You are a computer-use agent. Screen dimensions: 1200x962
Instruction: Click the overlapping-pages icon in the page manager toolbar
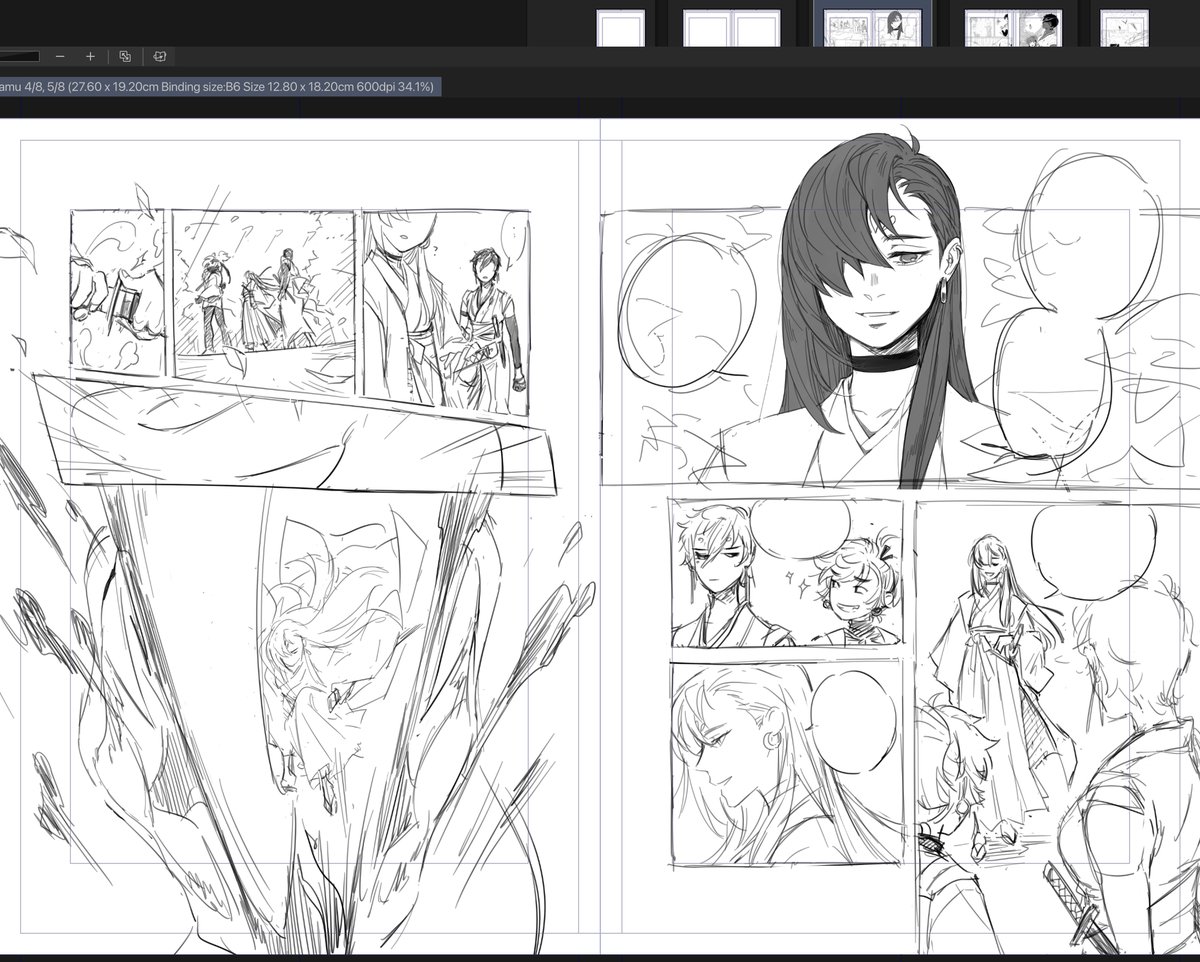pyautogui.click(x=125, y=57)
